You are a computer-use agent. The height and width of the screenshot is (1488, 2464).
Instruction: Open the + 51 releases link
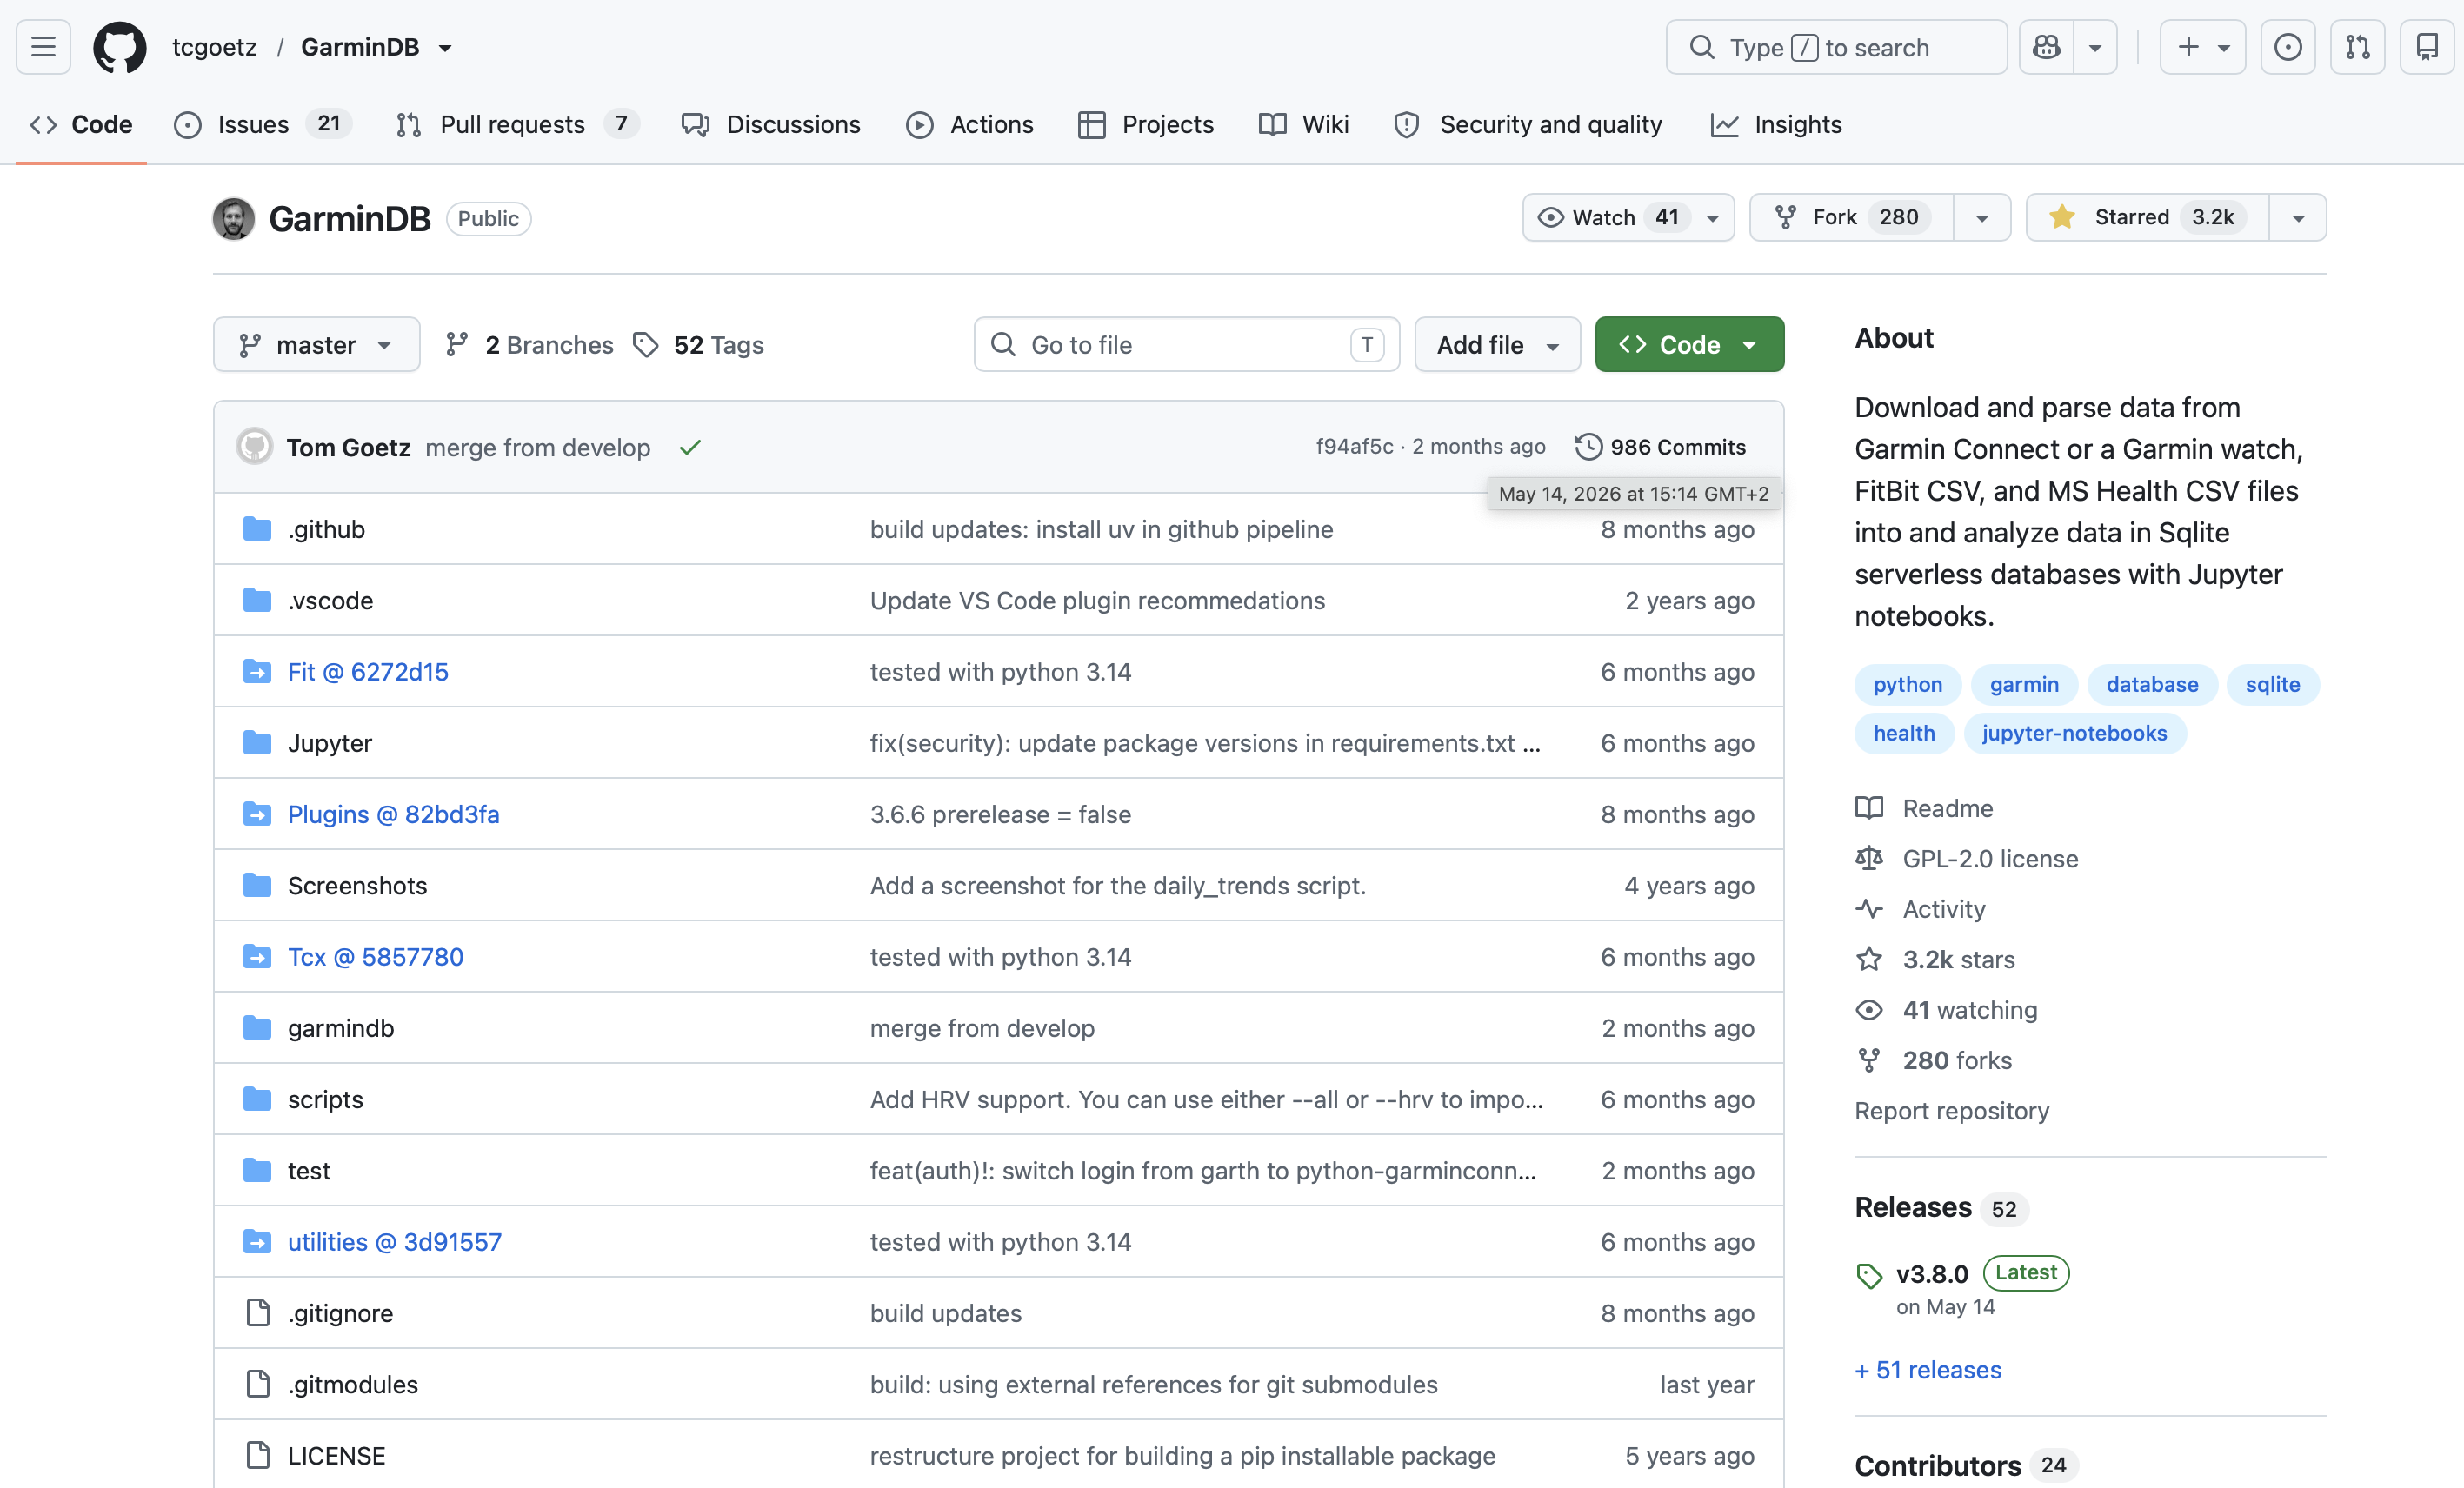1927,1369
